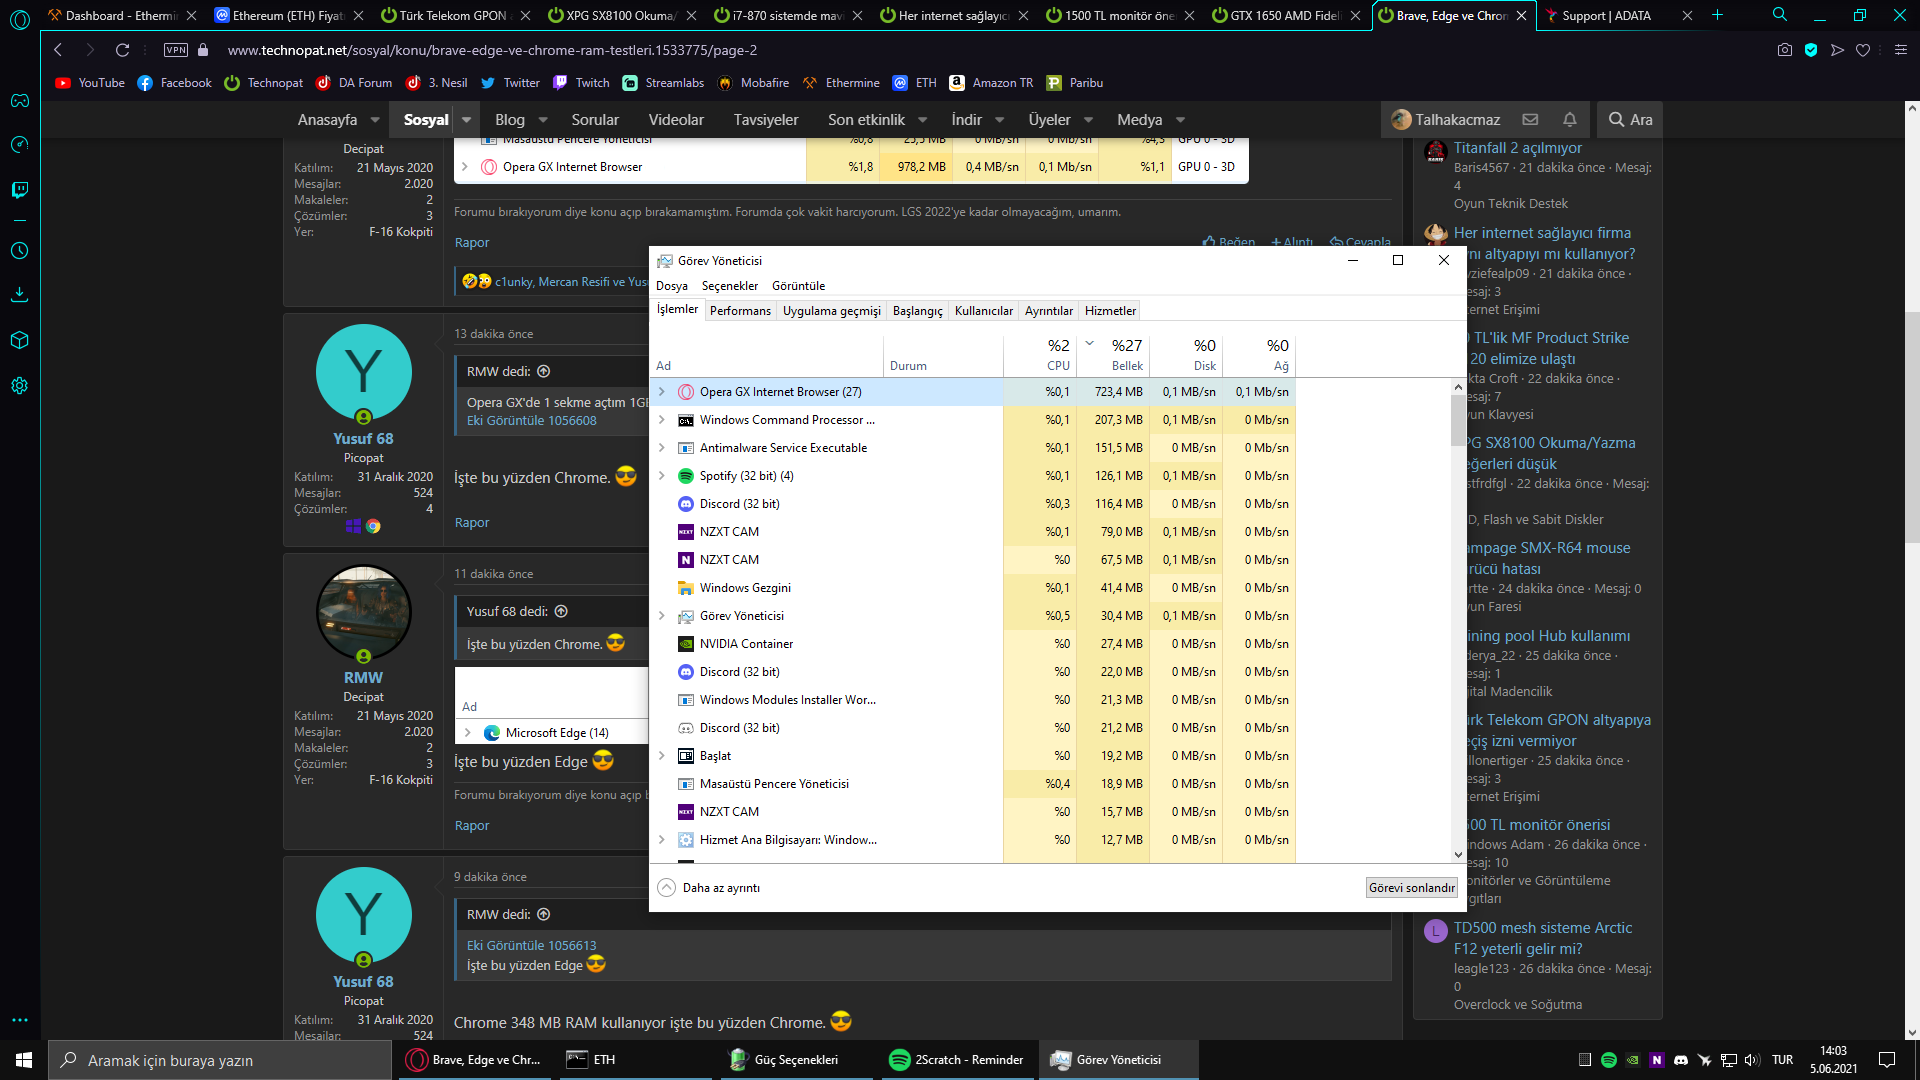Open sidebar settings gear icon
The image size is (1920, 1080).
click(x=19, y=386)
